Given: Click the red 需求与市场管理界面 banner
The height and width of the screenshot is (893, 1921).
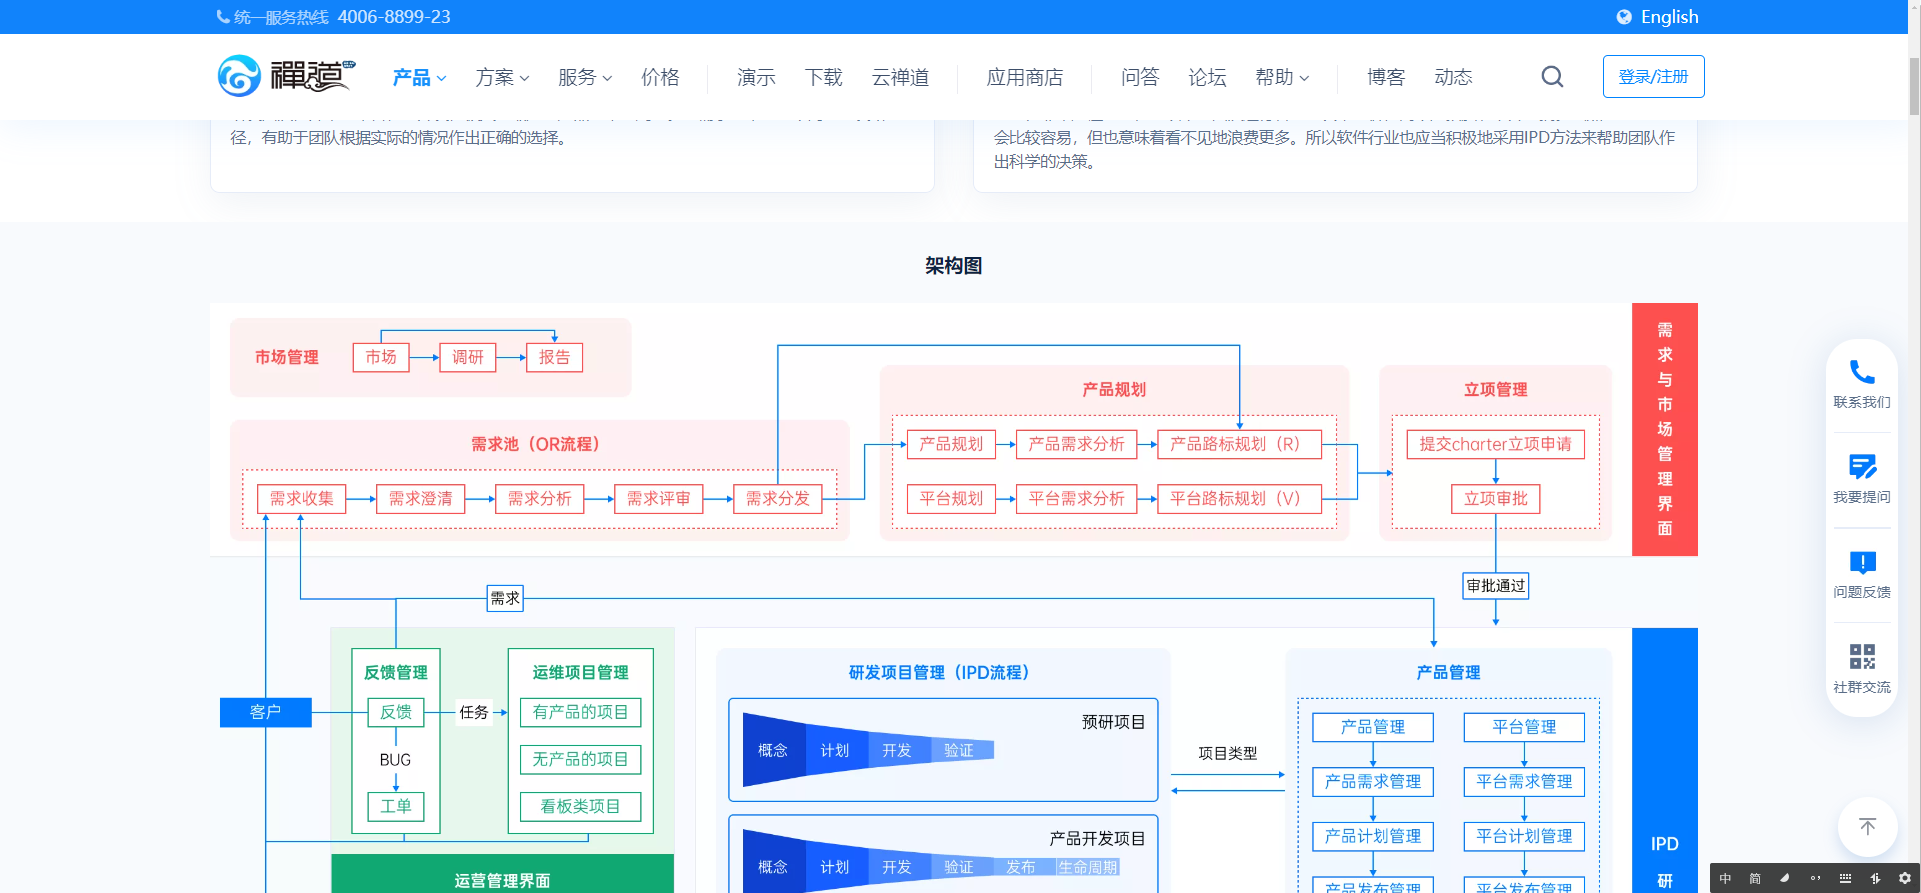Looking at the screenshot, I should [1665, 429].
